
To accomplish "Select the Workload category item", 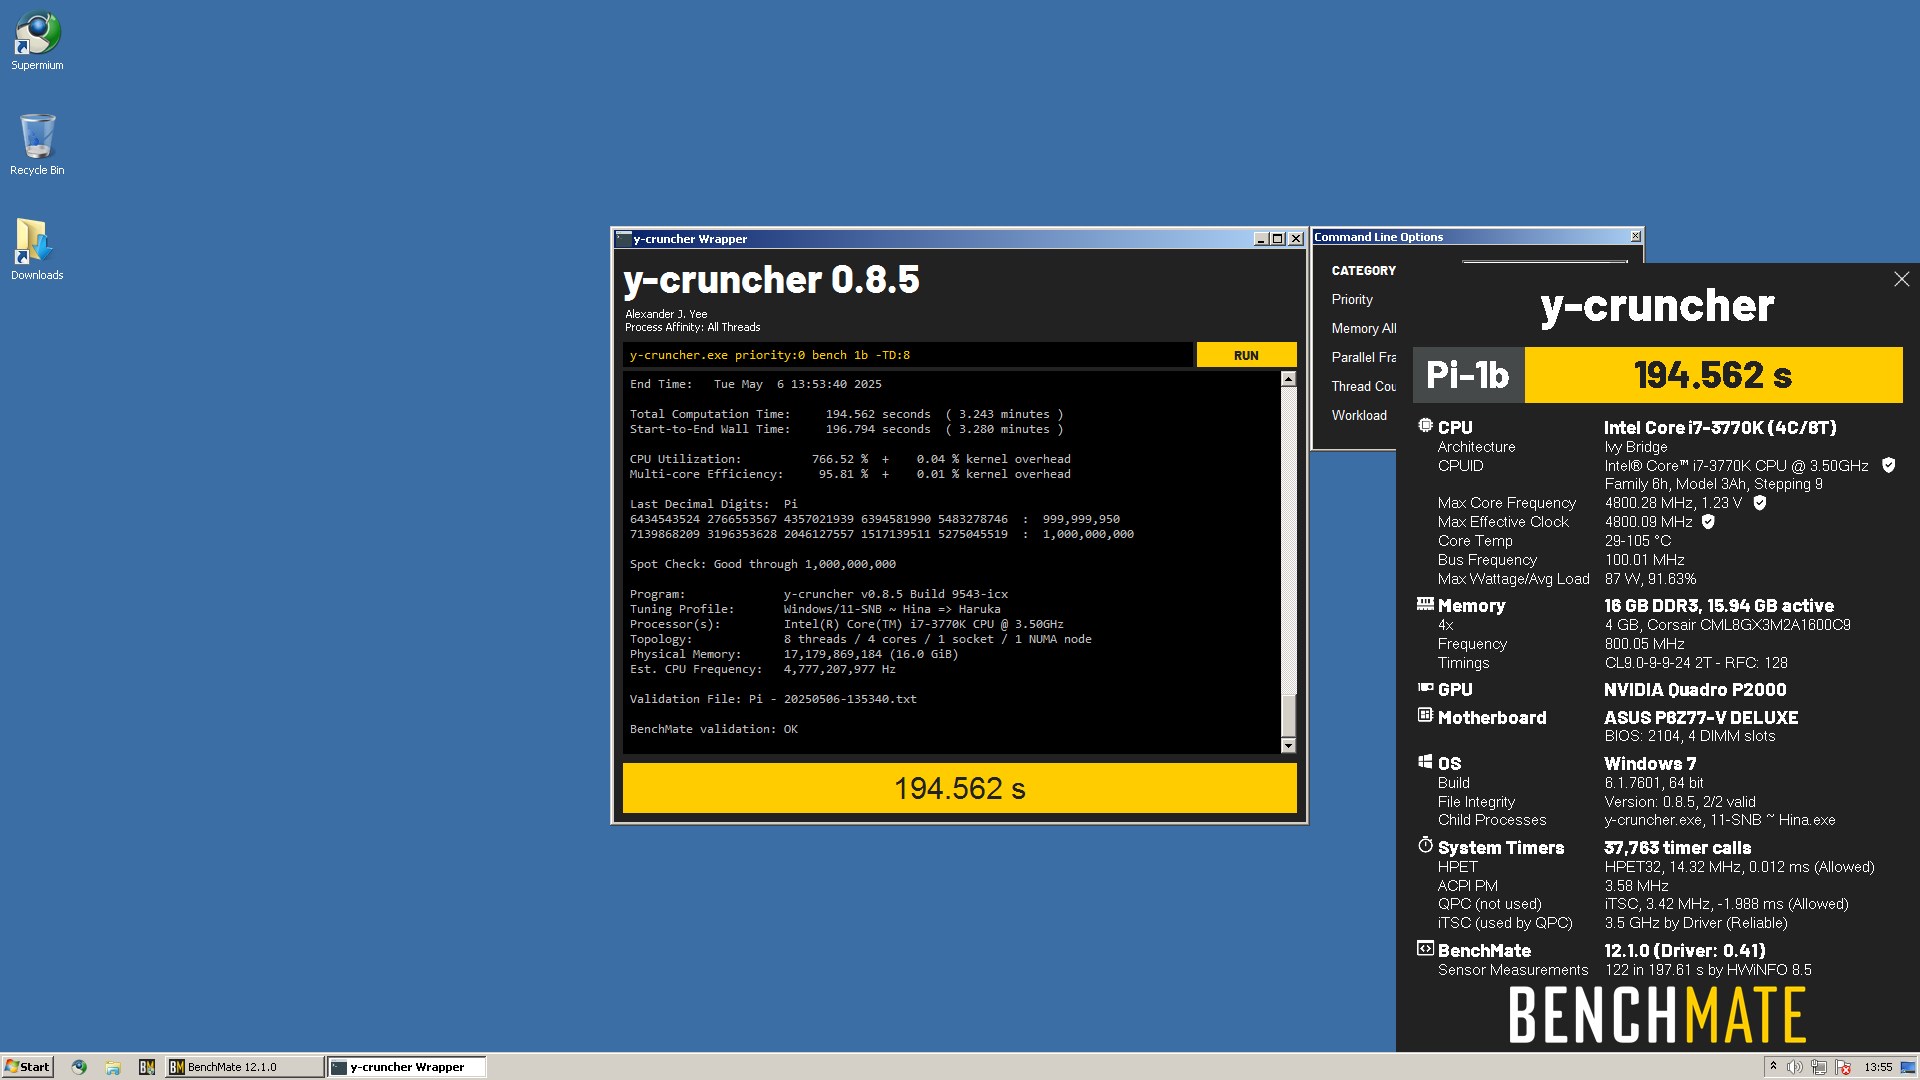I will [1359, 415].
